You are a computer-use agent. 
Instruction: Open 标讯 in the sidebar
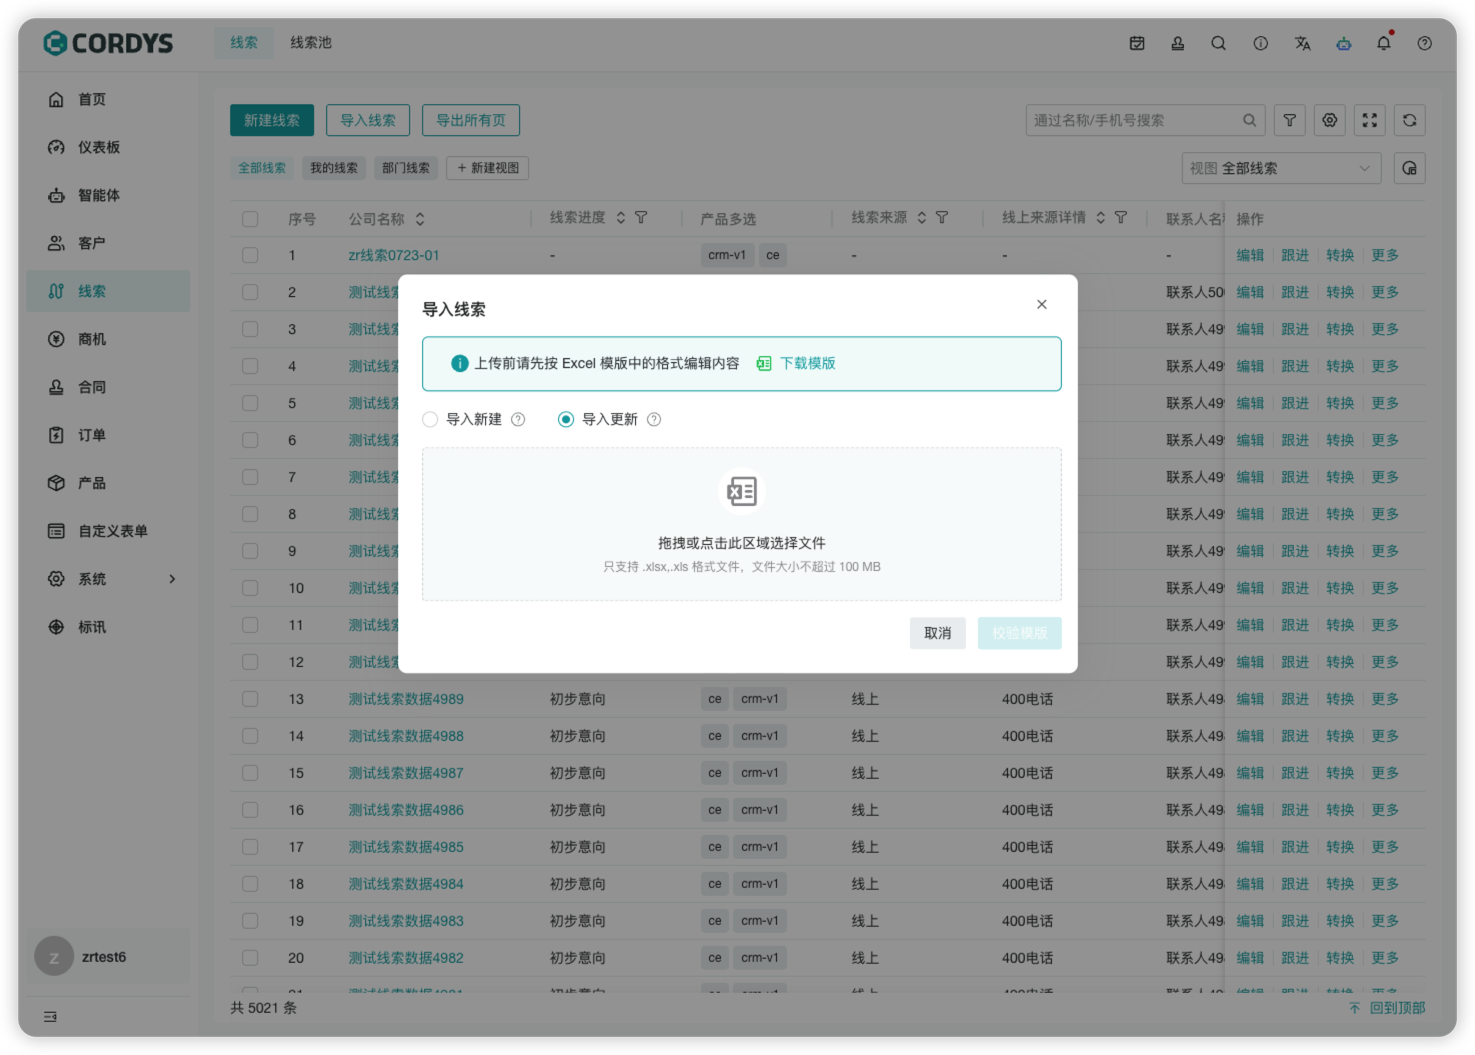[108, 627]
